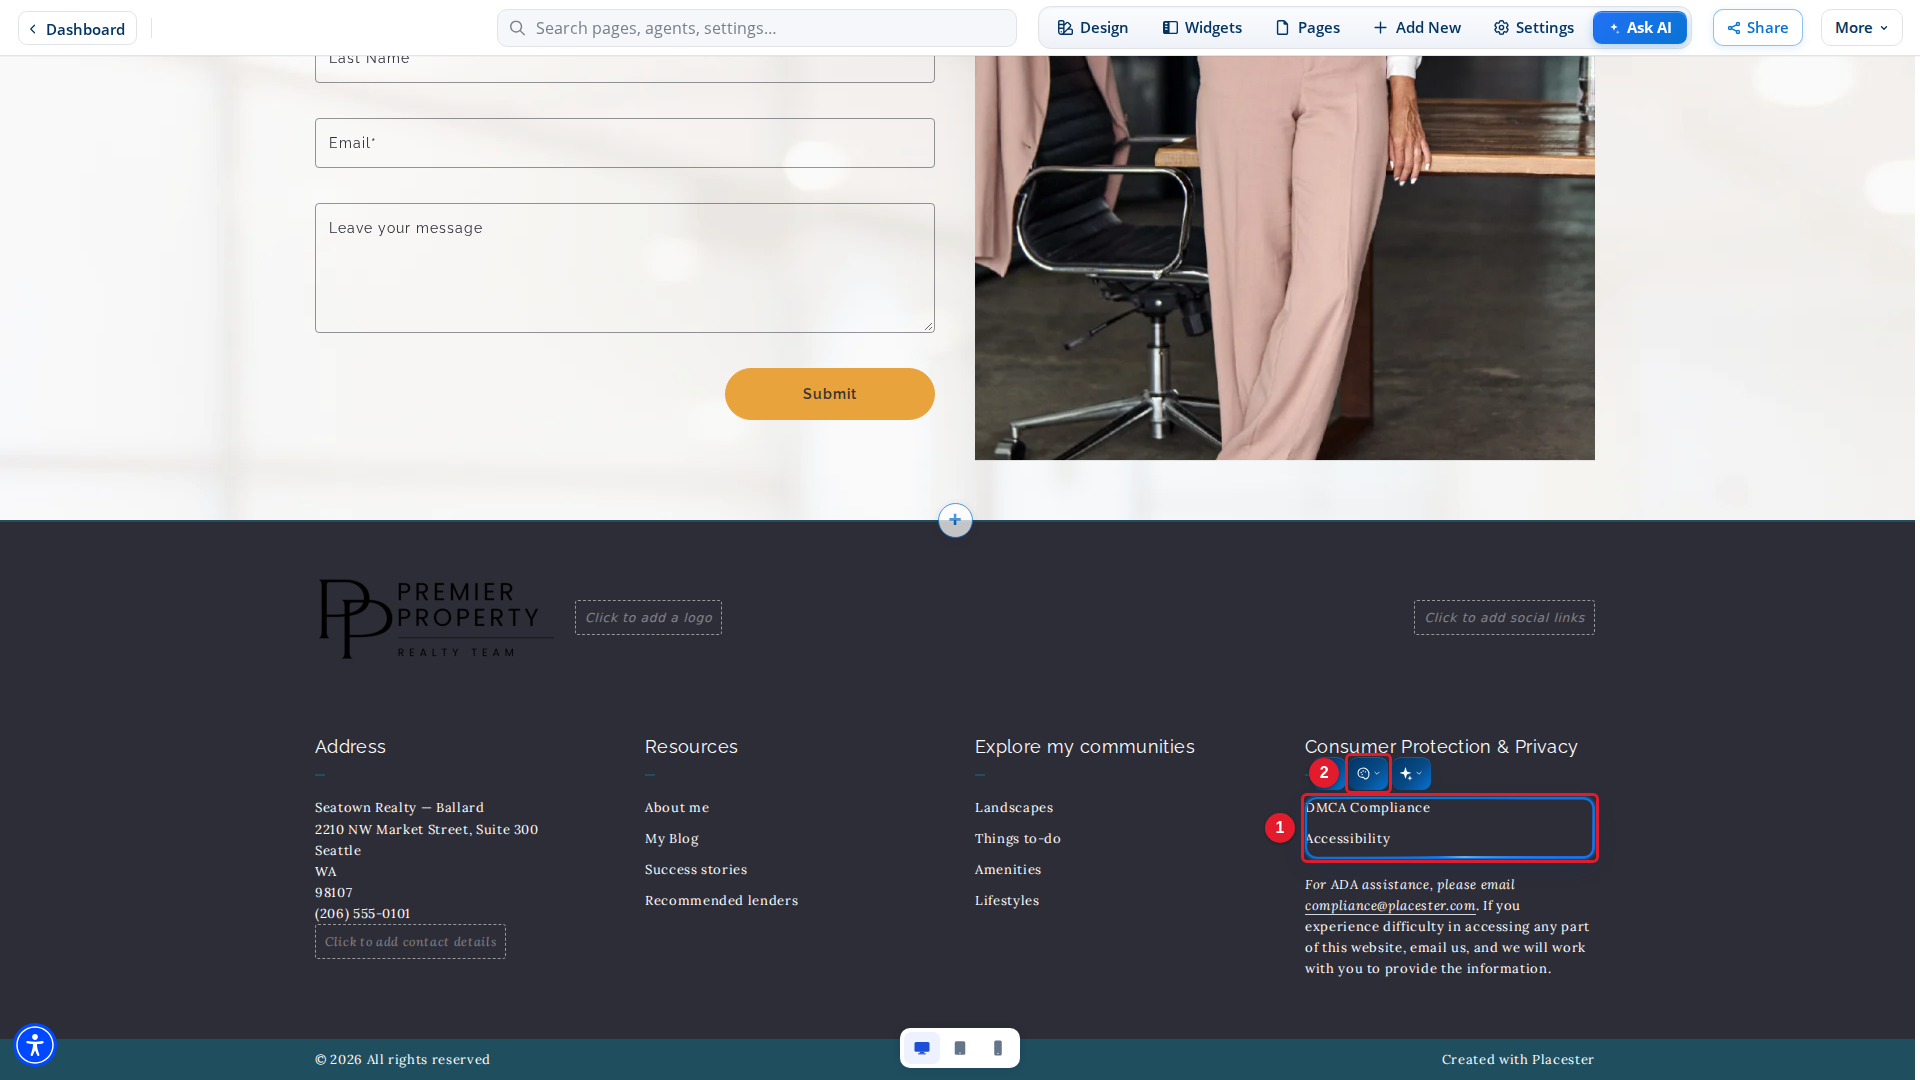Switch to desktop preview mode
This screenshot has width=1920, height=1080.
click(922, 1048)
